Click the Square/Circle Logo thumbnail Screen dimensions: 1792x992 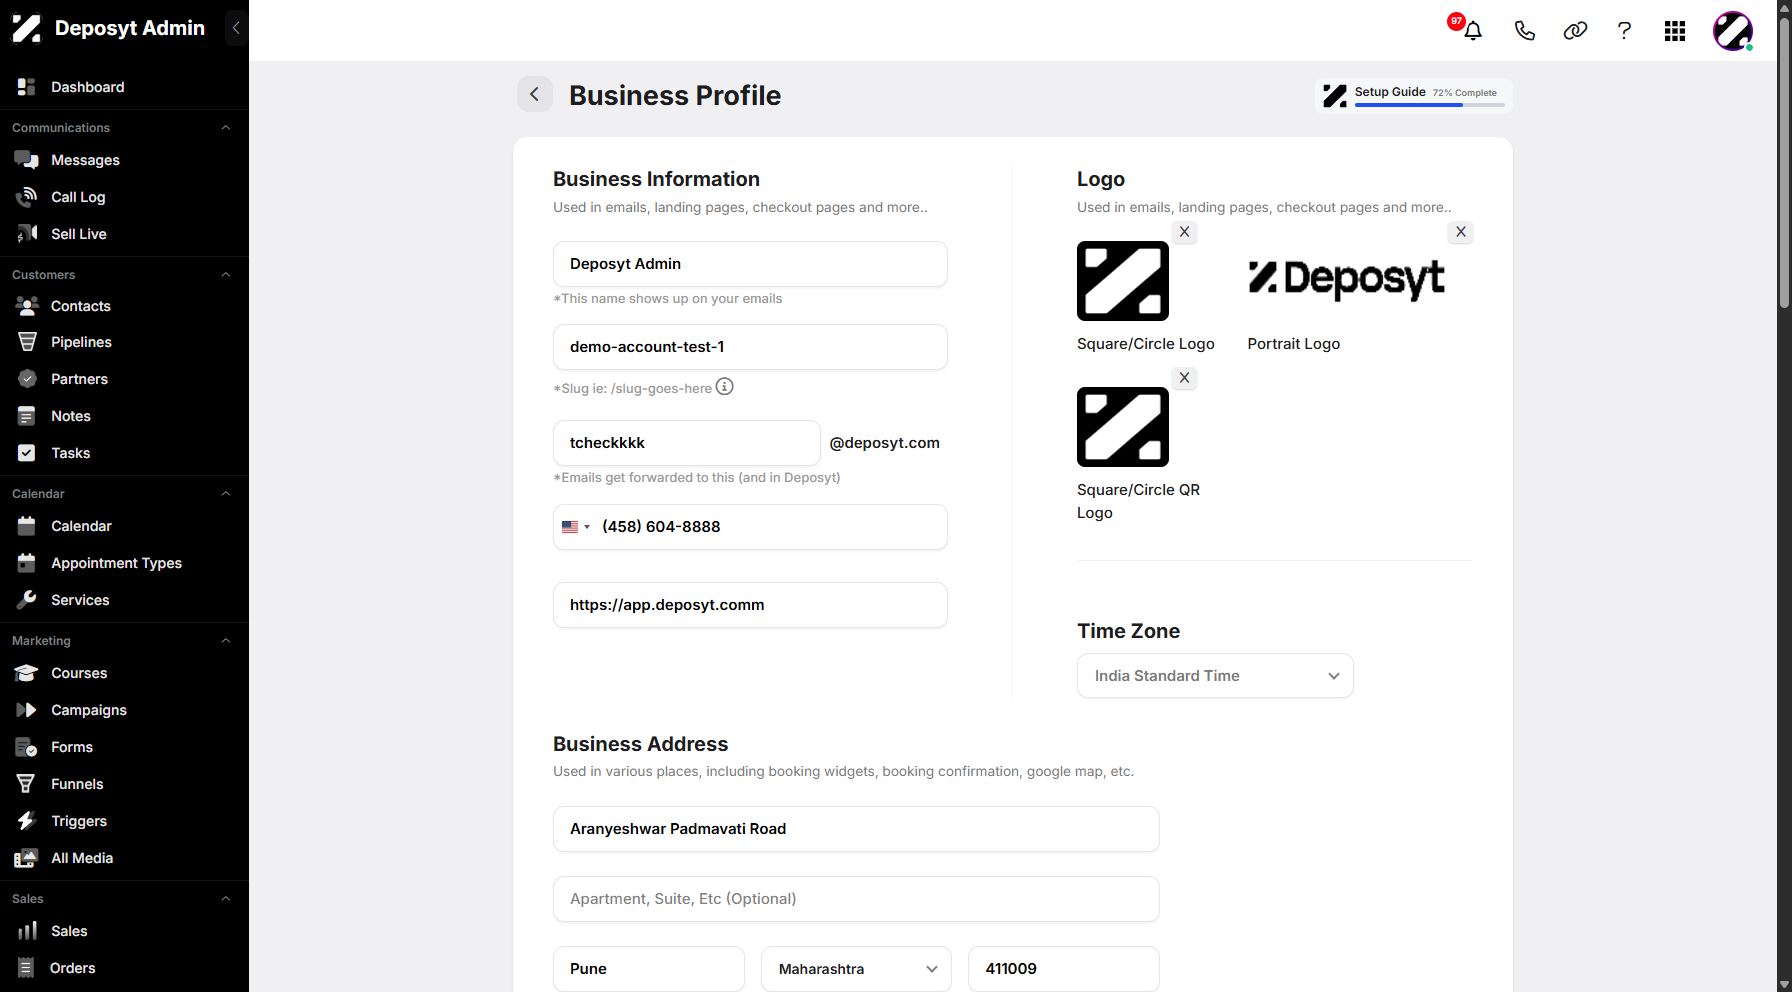pyautogui.click(x=1123, y=281)
